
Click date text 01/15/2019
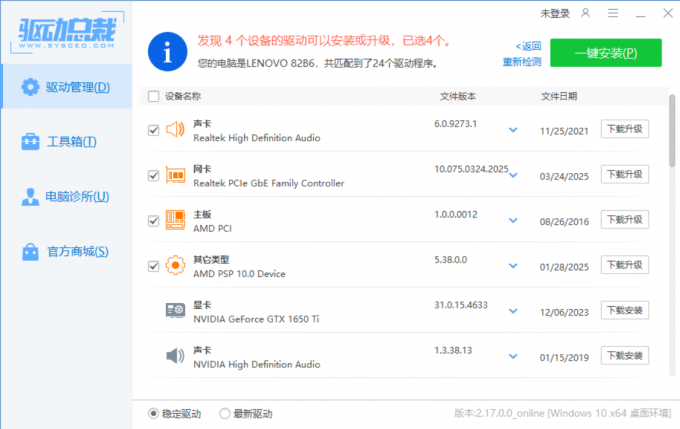pos(564,357)
